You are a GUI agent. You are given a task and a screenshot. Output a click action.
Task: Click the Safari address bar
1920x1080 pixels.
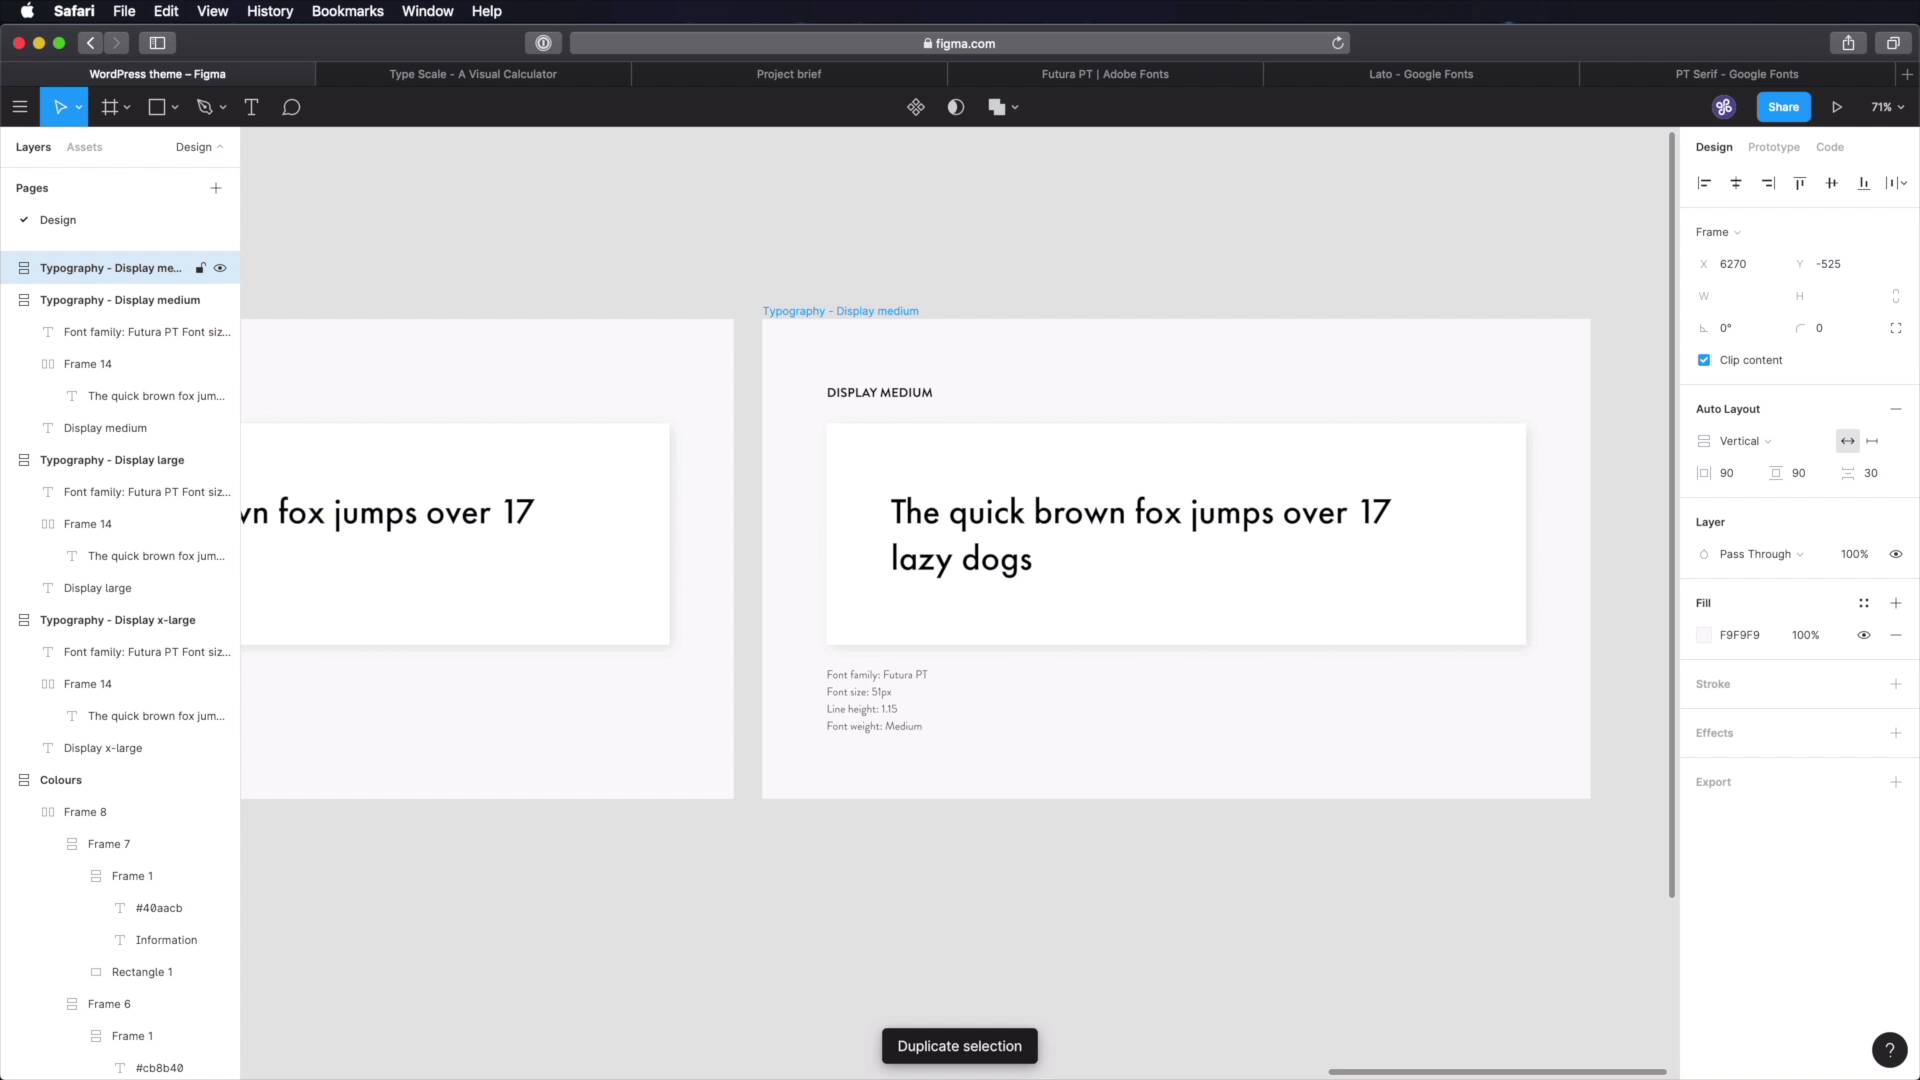959,43
